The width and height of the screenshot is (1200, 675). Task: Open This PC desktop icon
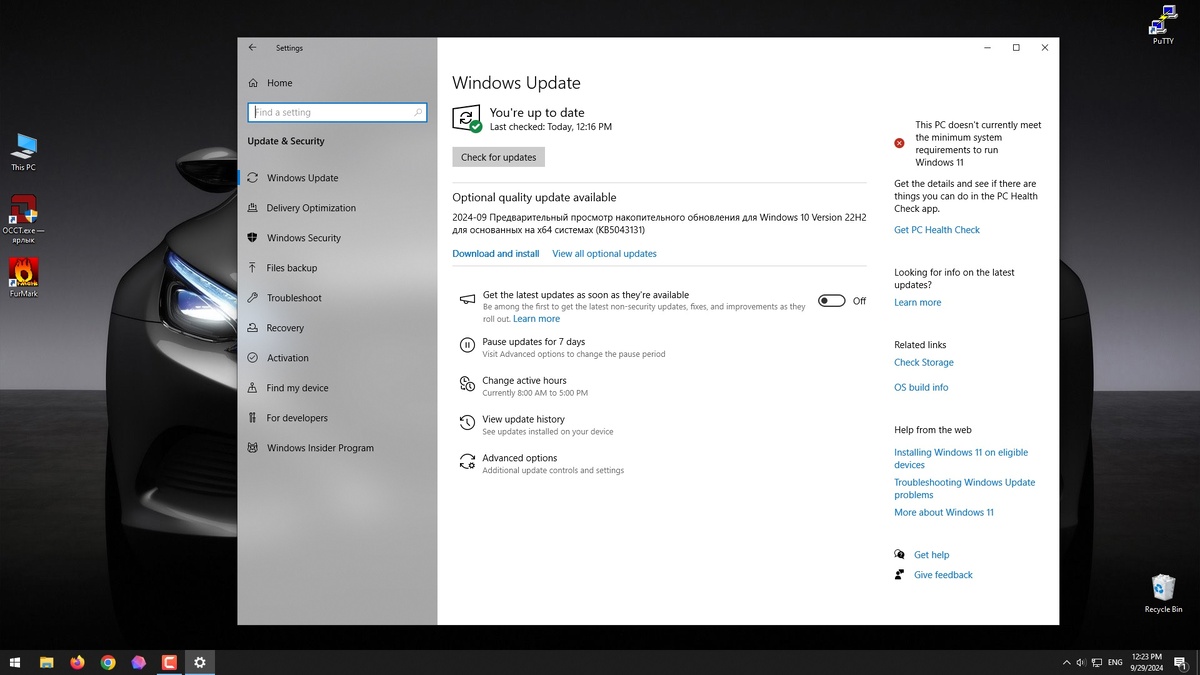(x=24, y=152)
